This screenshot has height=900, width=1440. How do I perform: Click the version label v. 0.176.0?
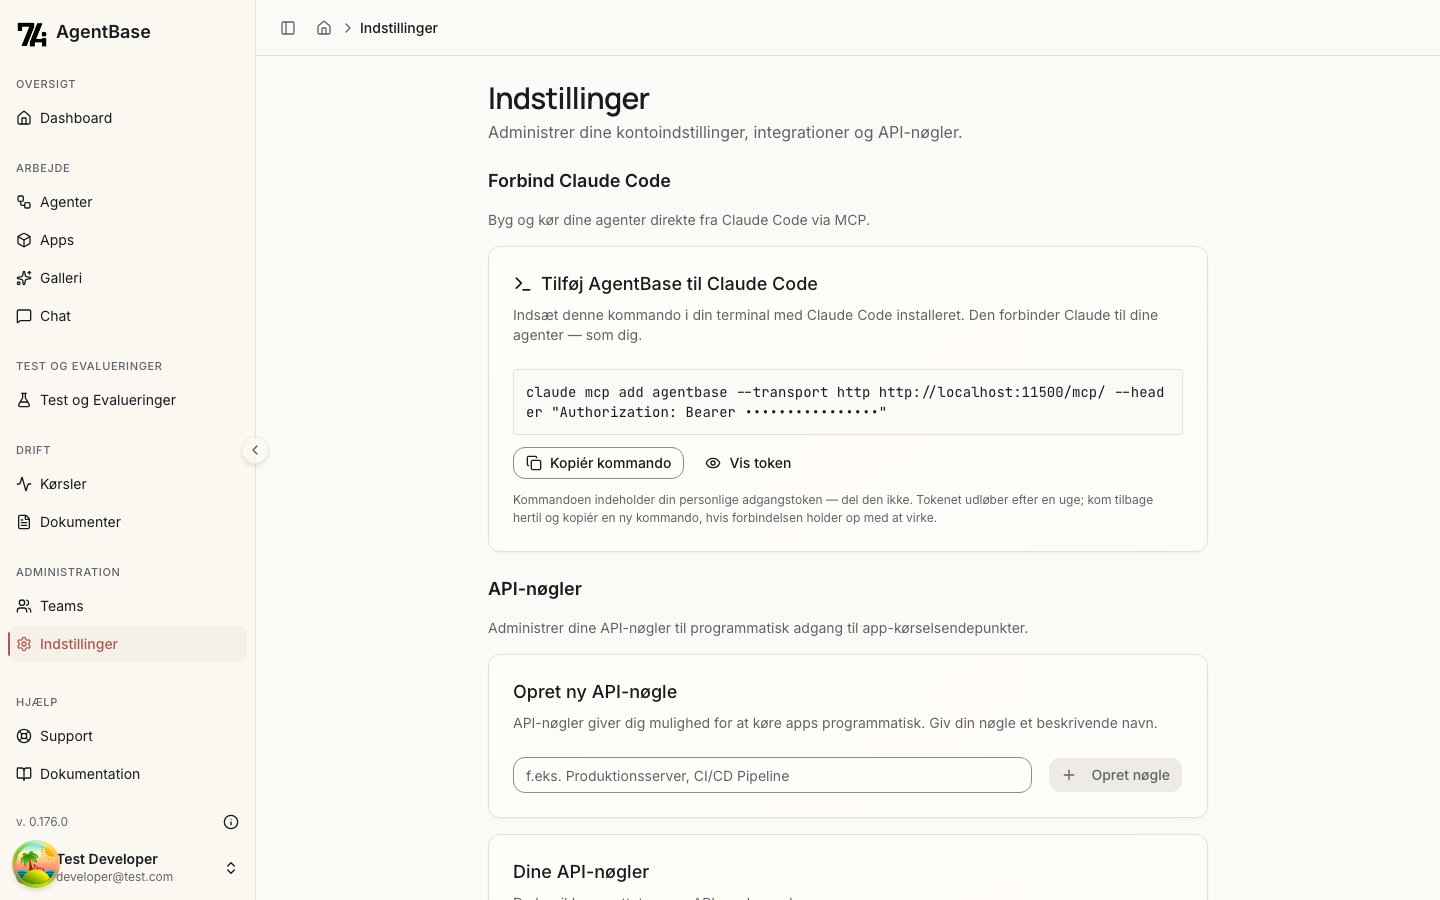tap(42, 822)
